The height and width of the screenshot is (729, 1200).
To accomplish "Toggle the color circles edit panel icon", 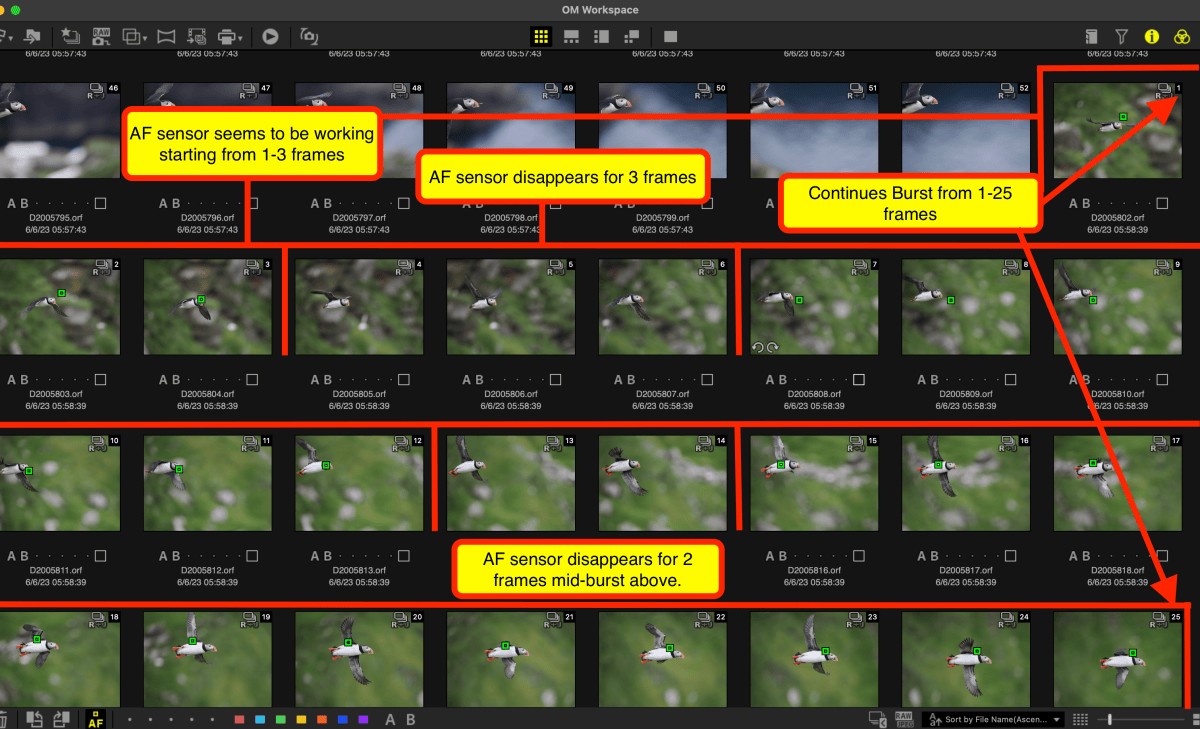I will pyautogui.click(x=1182, y=36).
